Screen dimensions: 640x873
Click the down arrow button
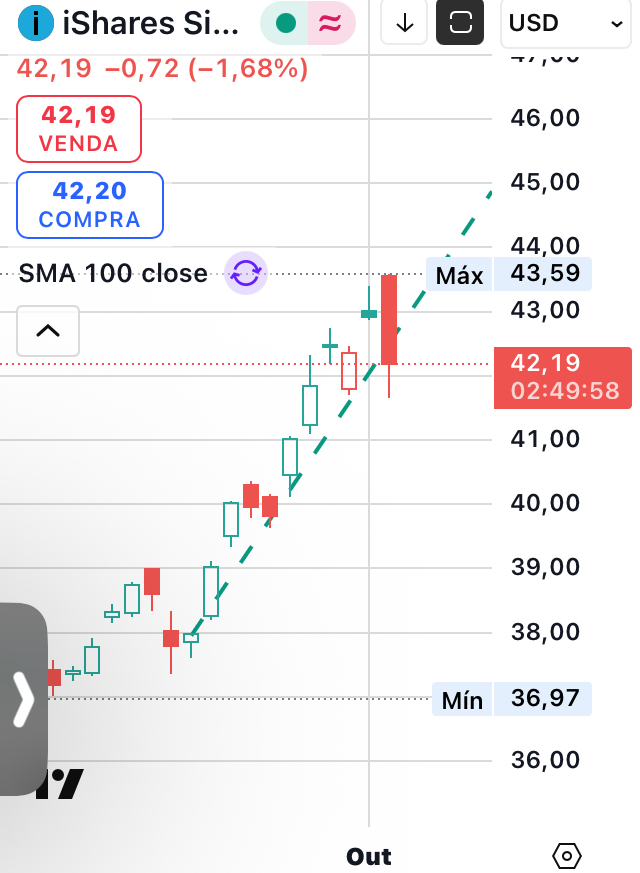coord(405,24)
